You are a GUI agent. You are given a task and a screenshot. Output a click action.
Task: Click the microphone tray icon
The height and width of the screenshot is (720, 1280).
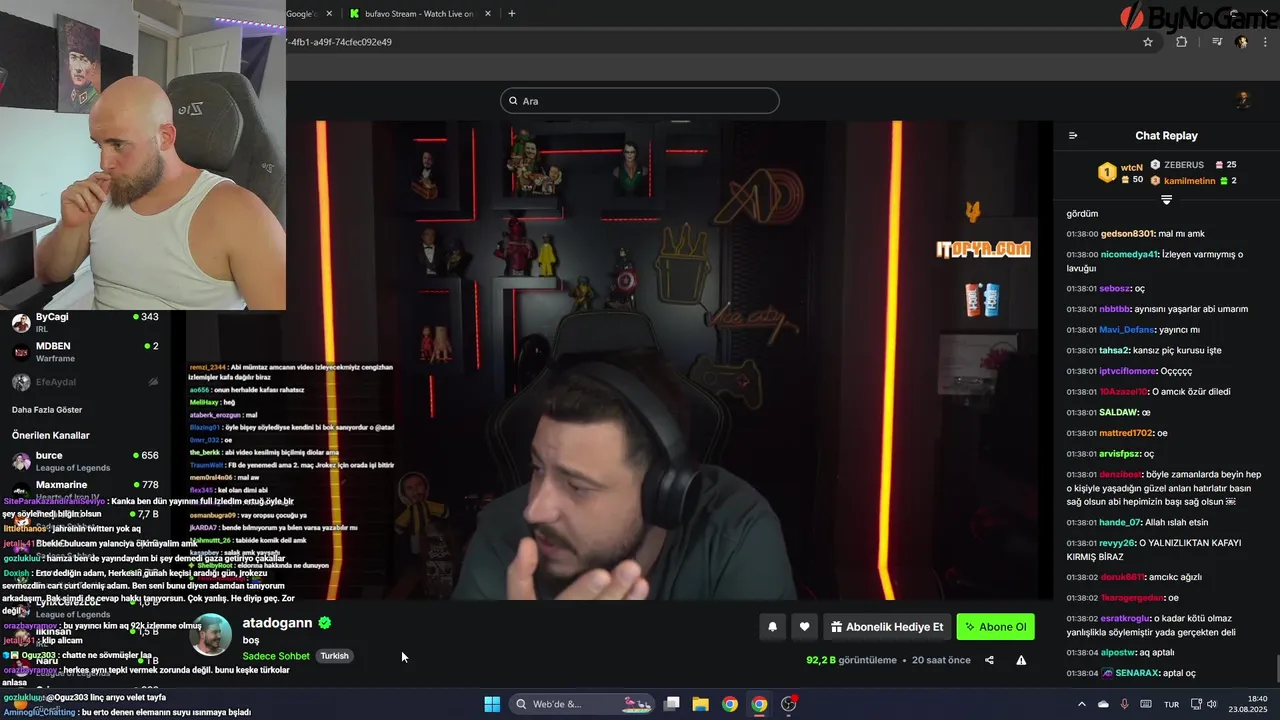pyautogui.click(x=1125, y=704)
